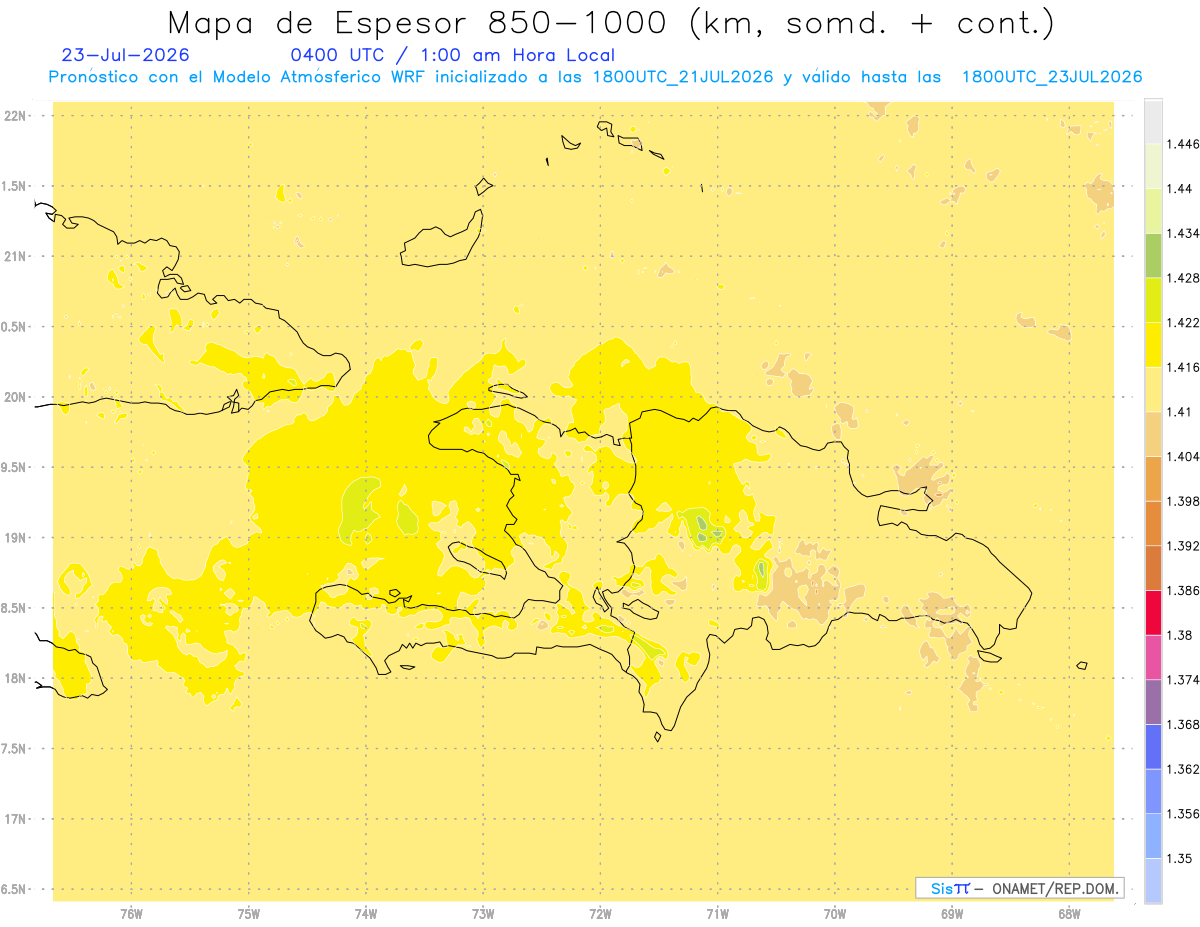1200x927 pixels.
Task: Pick the blue colorbar segment between 1.362 and 1.368
Action: coord(1153,747)
